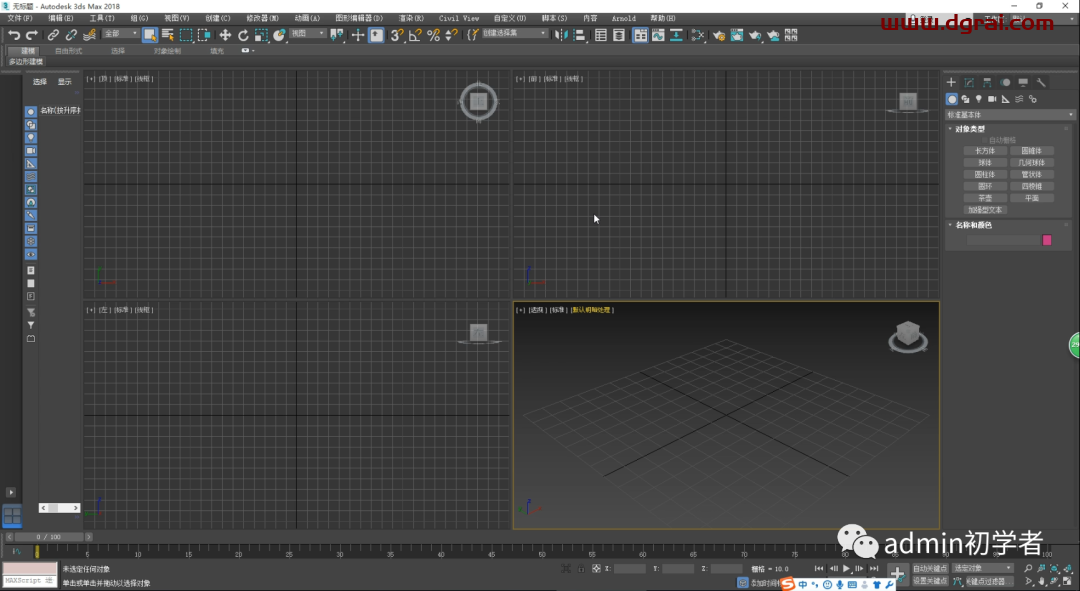Click the Redo arrow in main toolbar

[32, 34]
